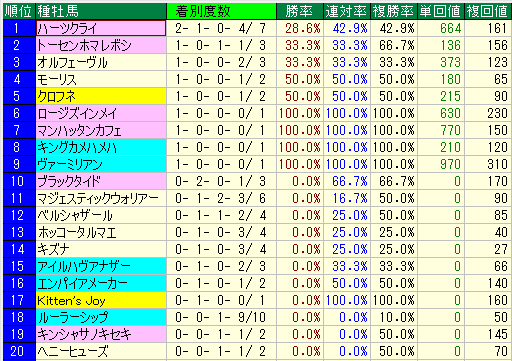Click アイルハヴアナザー's 0- 1- 0- 2/ 3 record
Image resolution: width=512 pixels, height=361 pixels.
point(221,266)
